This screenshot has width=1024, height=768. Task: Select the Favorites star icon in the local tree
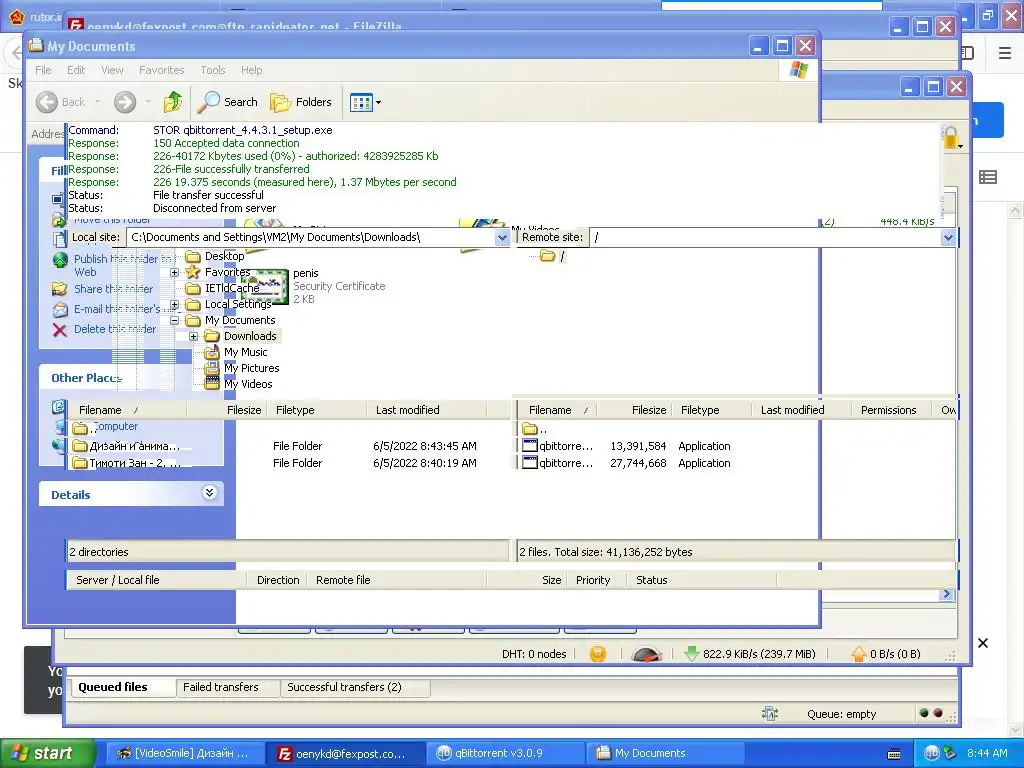tap(193, 272)
